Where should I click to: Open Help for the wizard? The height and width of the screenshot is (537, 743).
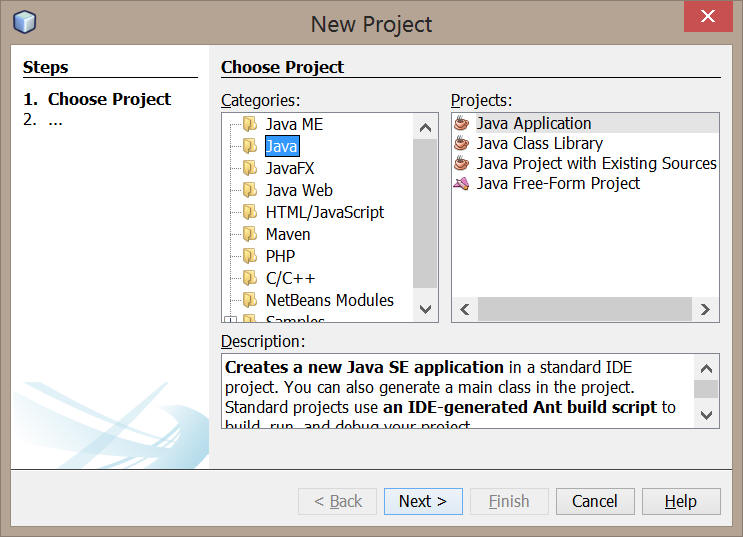(681, 501)
